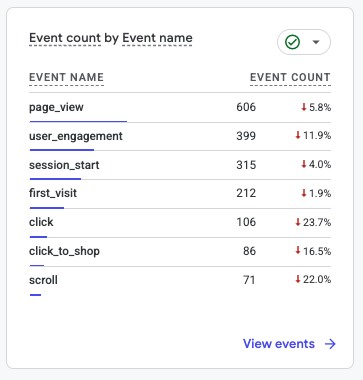The width and height of the screenshot is (363, 380).
Task: Click the 86 count value
Action: tap(249, 251)
